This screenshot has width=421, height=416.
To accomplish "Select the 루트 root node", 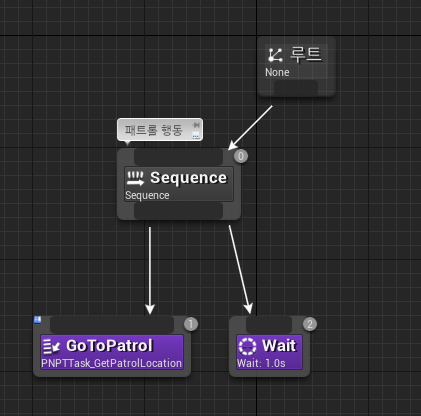I will 296,67.
